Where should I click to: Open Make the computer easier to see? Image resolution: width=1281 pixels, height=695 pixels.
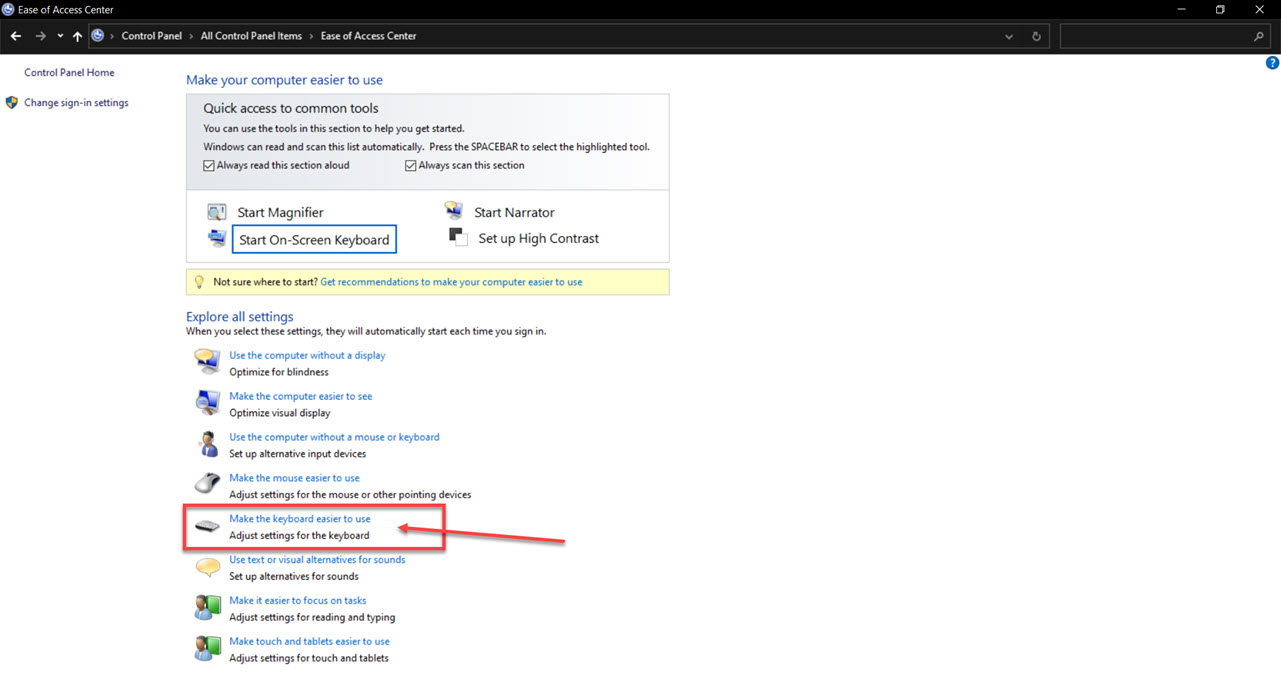click(x=300, y=397)
